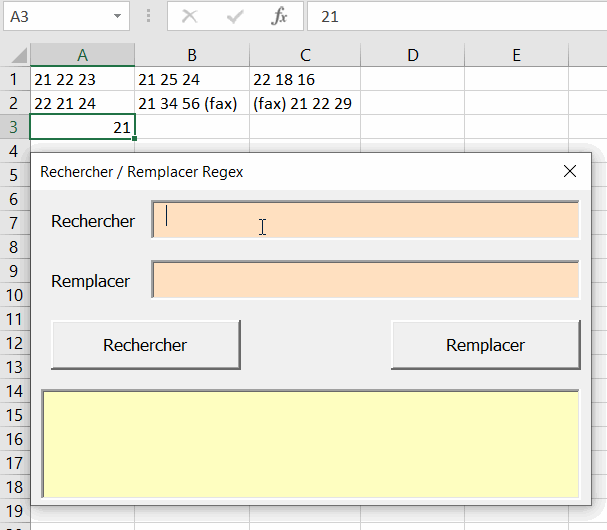Click the yellow results text area

[311, 443]
